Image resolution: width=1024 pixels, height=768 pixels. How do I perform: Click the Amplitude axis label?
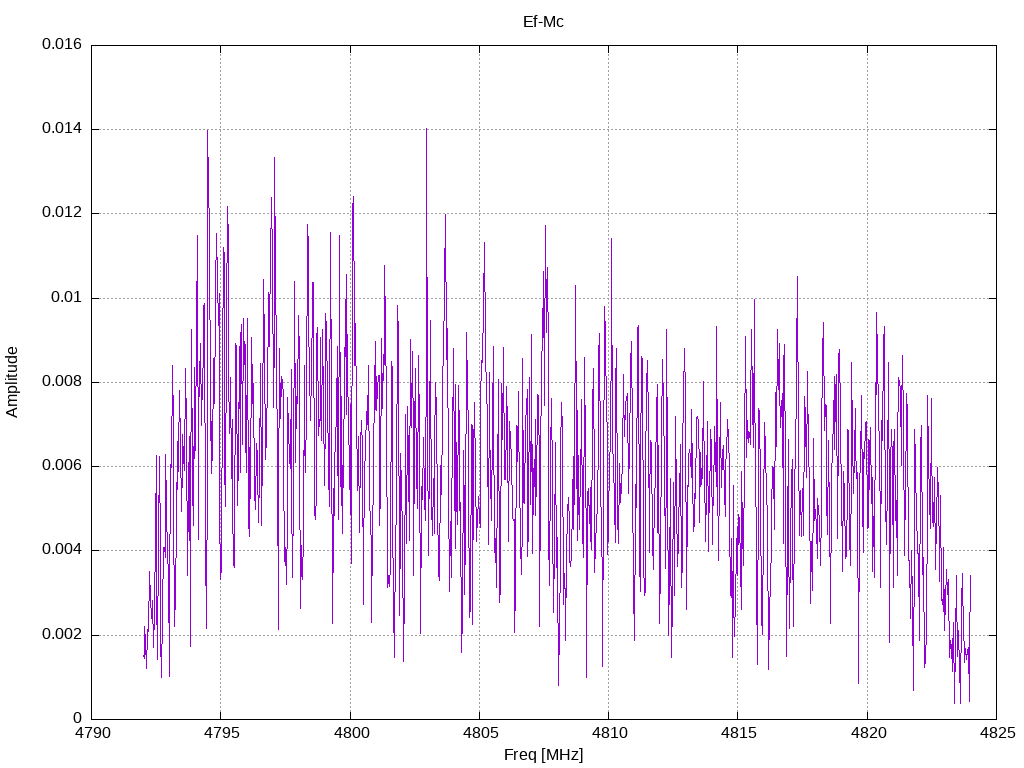pyautogui.click(x=12, y=382)
